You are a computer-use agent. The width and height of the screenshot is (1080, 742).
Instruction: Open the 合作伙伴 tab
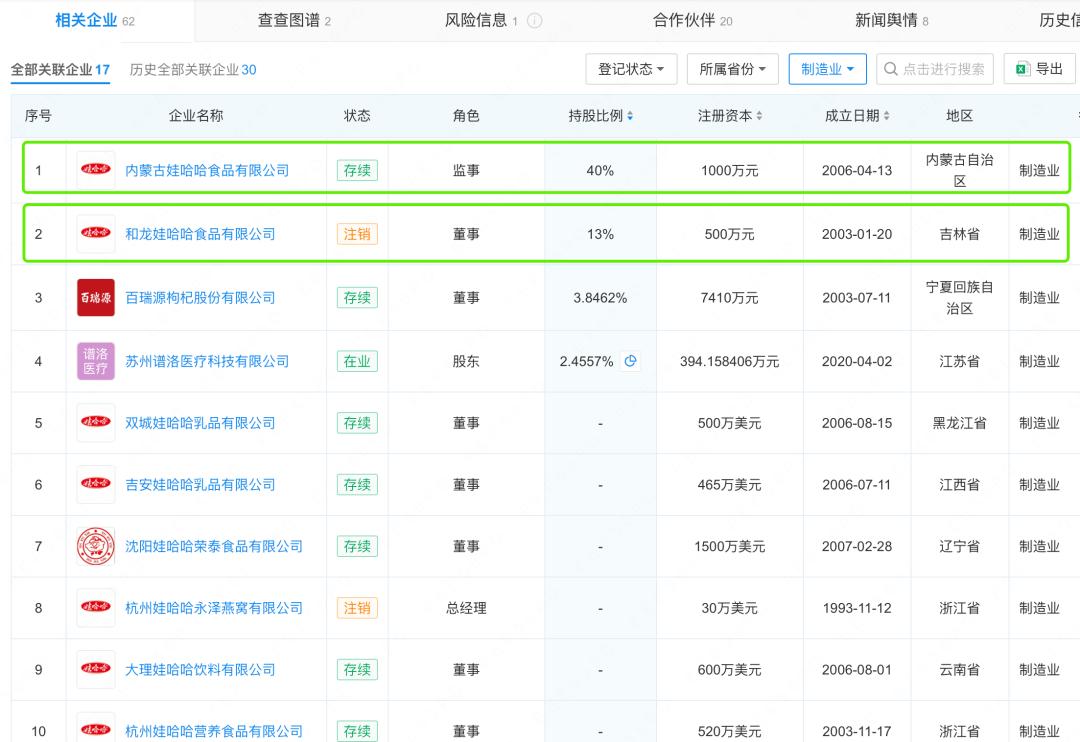pos(692,20)
